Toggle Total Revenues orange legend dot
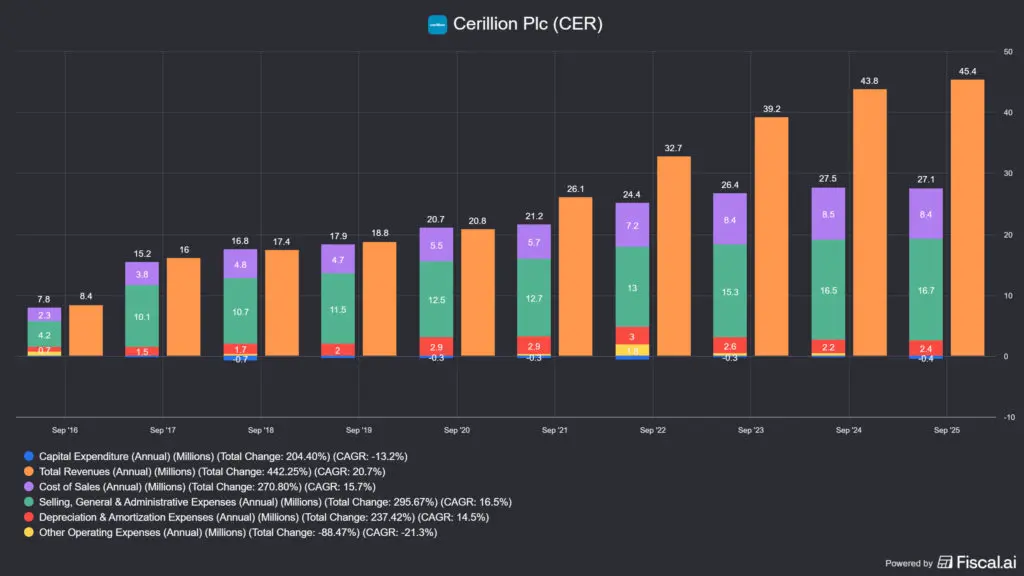The width and height of the screenshot is (1024, 576). click(29, 471)
